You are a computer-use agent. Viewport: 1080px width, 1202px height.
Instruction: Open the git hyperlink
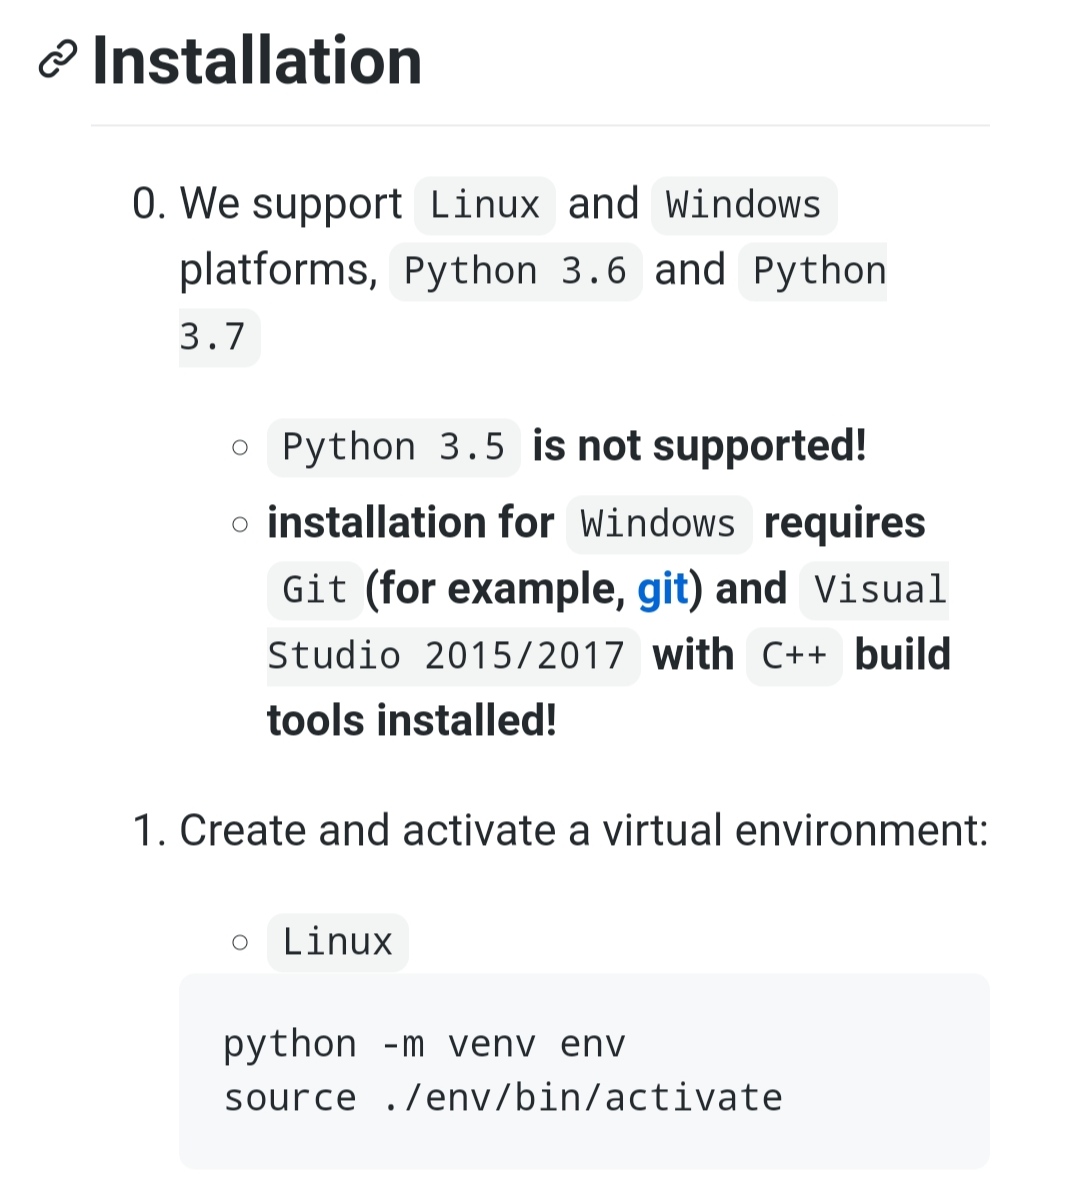click(x=662, y=589)
